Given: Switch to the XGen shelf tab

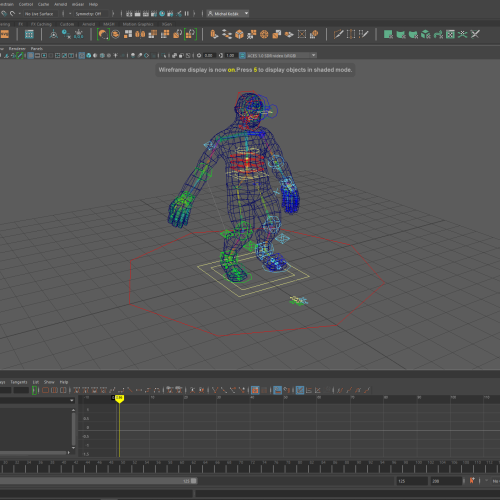Looking at the screenshot, I should pos(167,24).
